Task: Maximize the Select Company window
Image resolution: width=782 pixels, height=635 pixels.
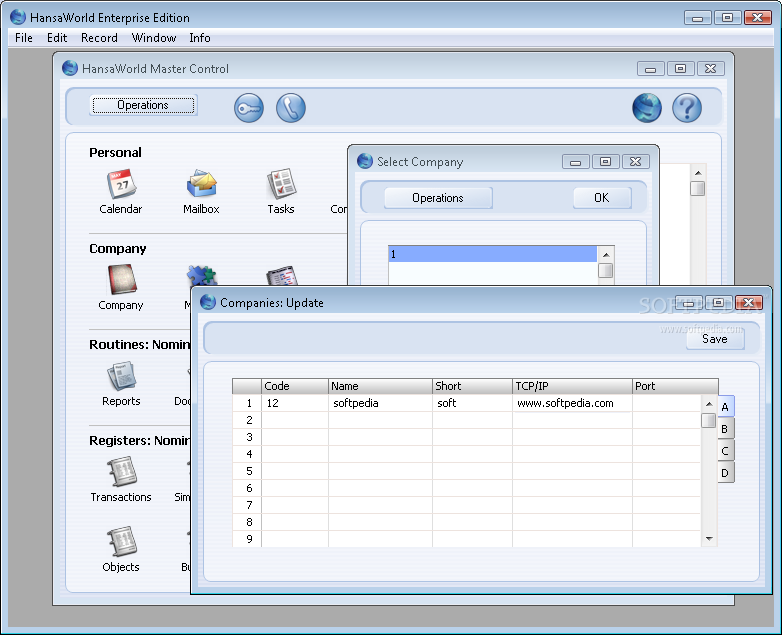Action: click(605, 162)
